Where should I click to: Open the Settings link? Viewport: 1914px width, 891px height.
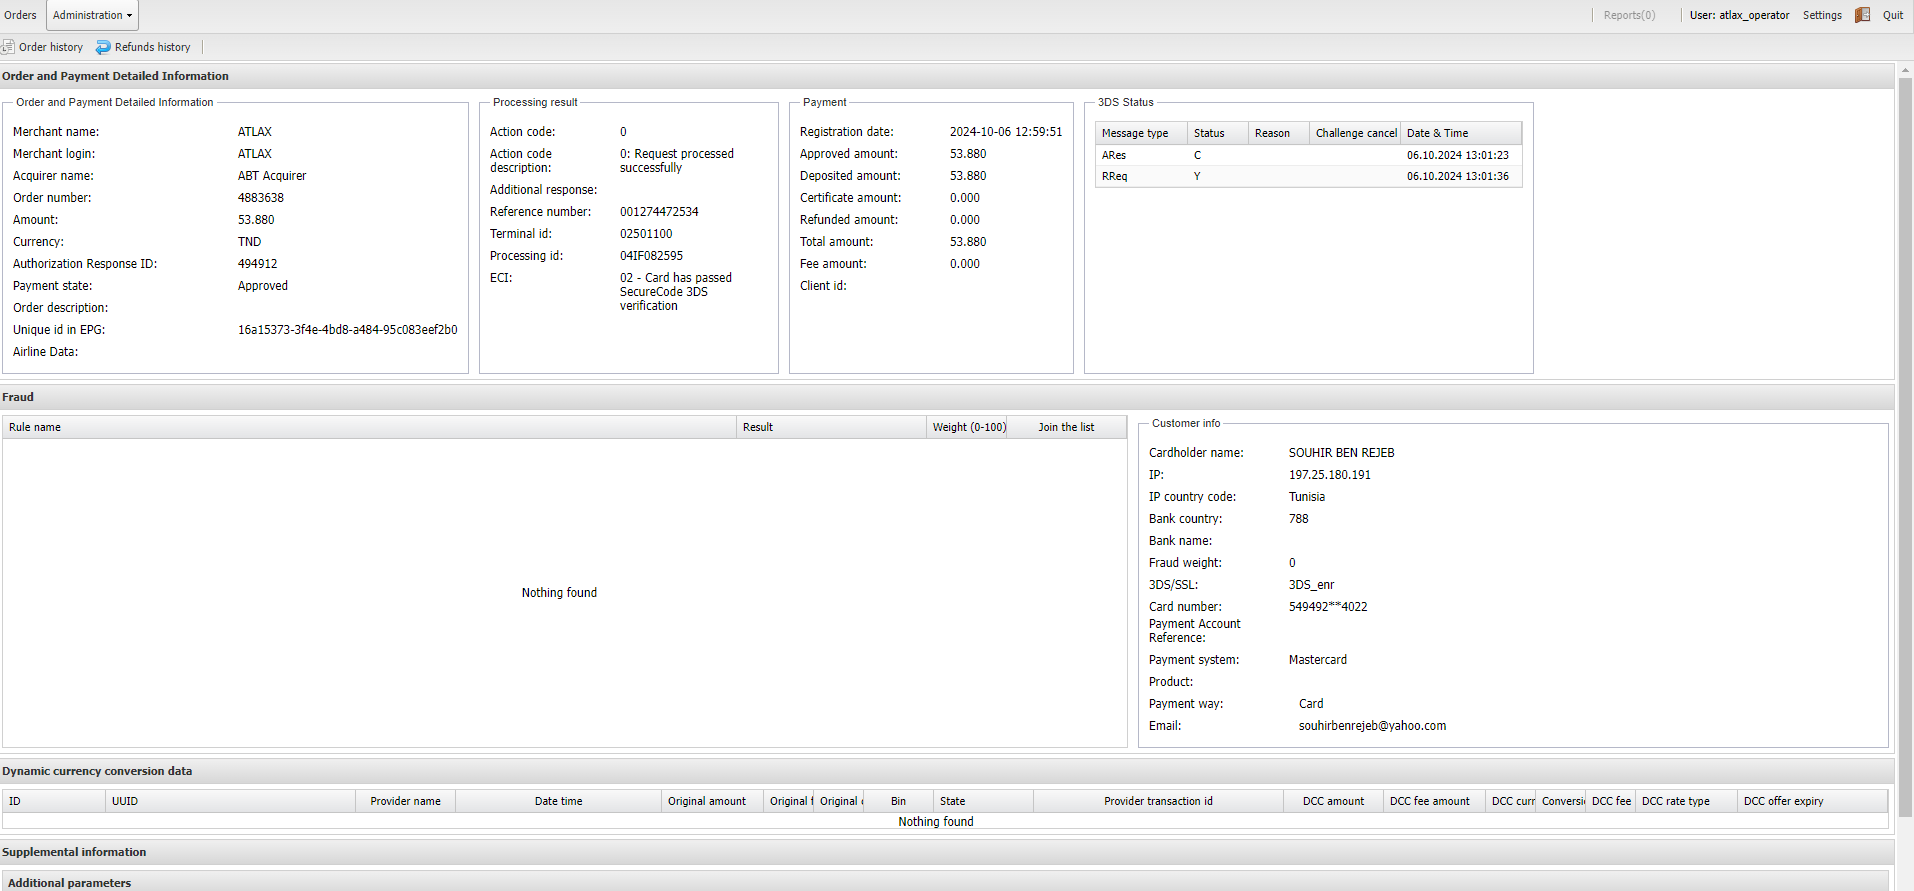[1821, 15]
